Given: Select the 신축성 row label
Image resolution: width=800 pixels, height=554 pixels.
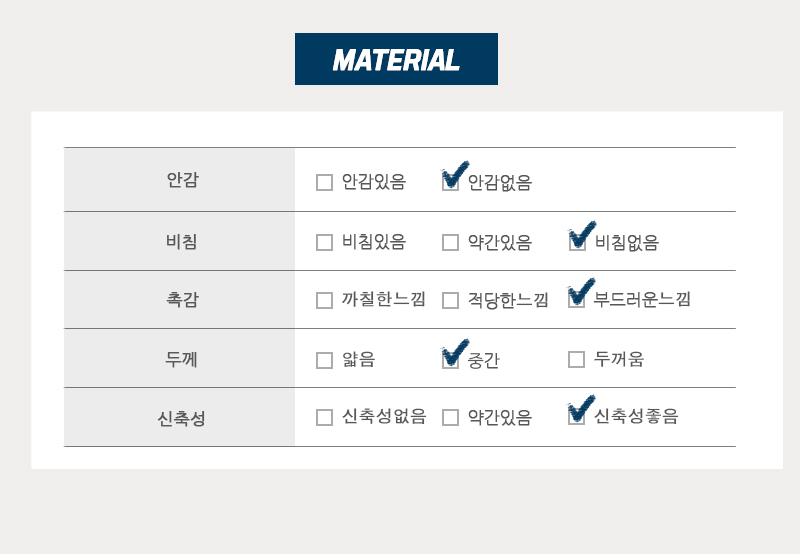Looking at the screenshot, I should point(181,418).
